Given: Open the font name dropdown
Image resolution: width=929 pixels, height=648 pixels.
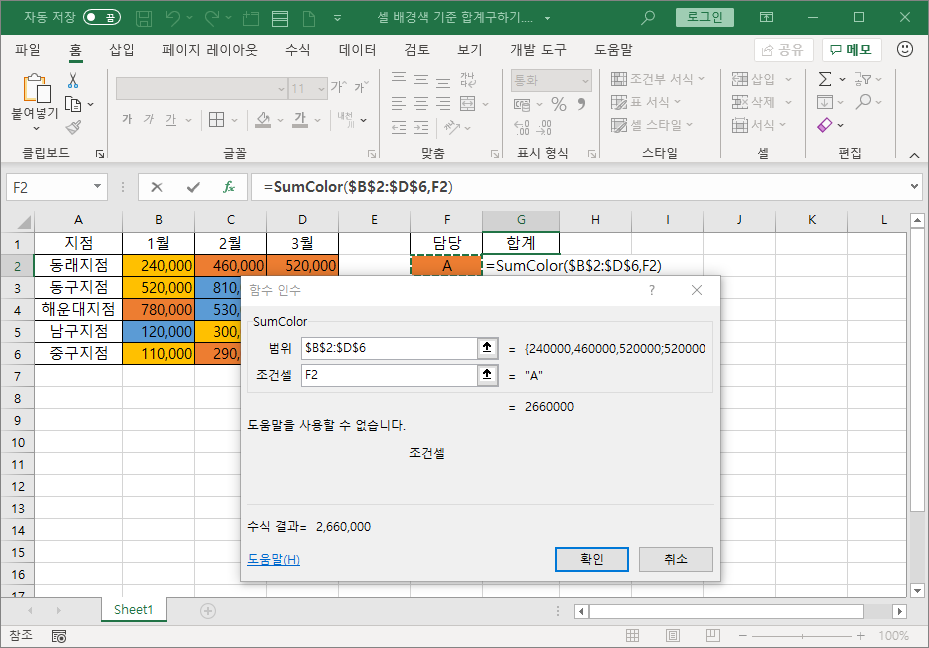Looking at the screenshot, I should (x=281, y=89).
